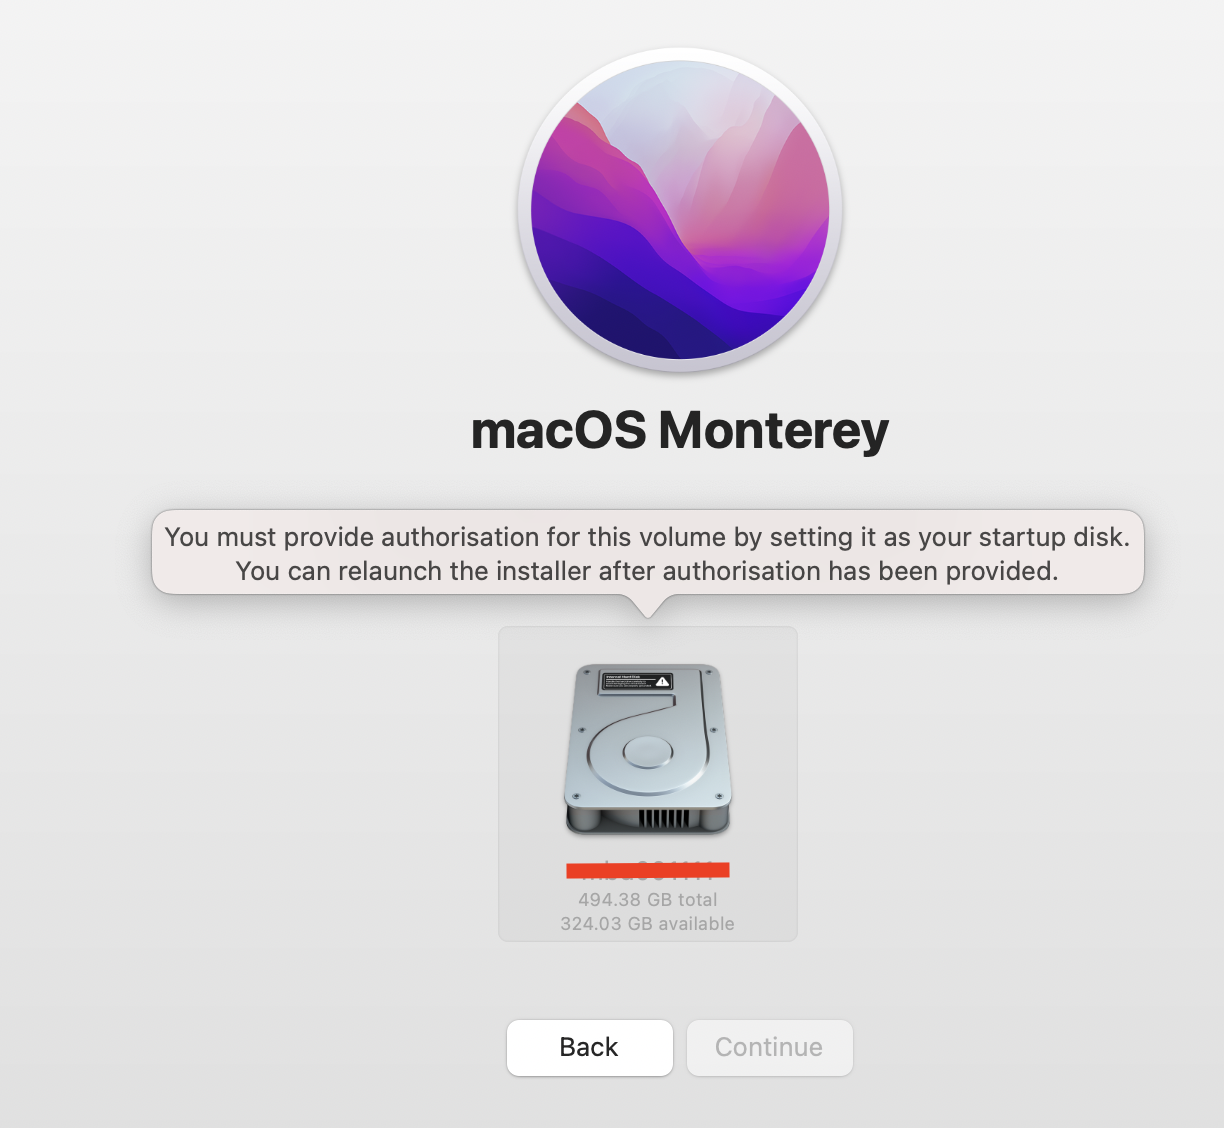This screenshot has width=1224, height=1128.
Task: Click the 494.38 GB total label
Action: 648,900
